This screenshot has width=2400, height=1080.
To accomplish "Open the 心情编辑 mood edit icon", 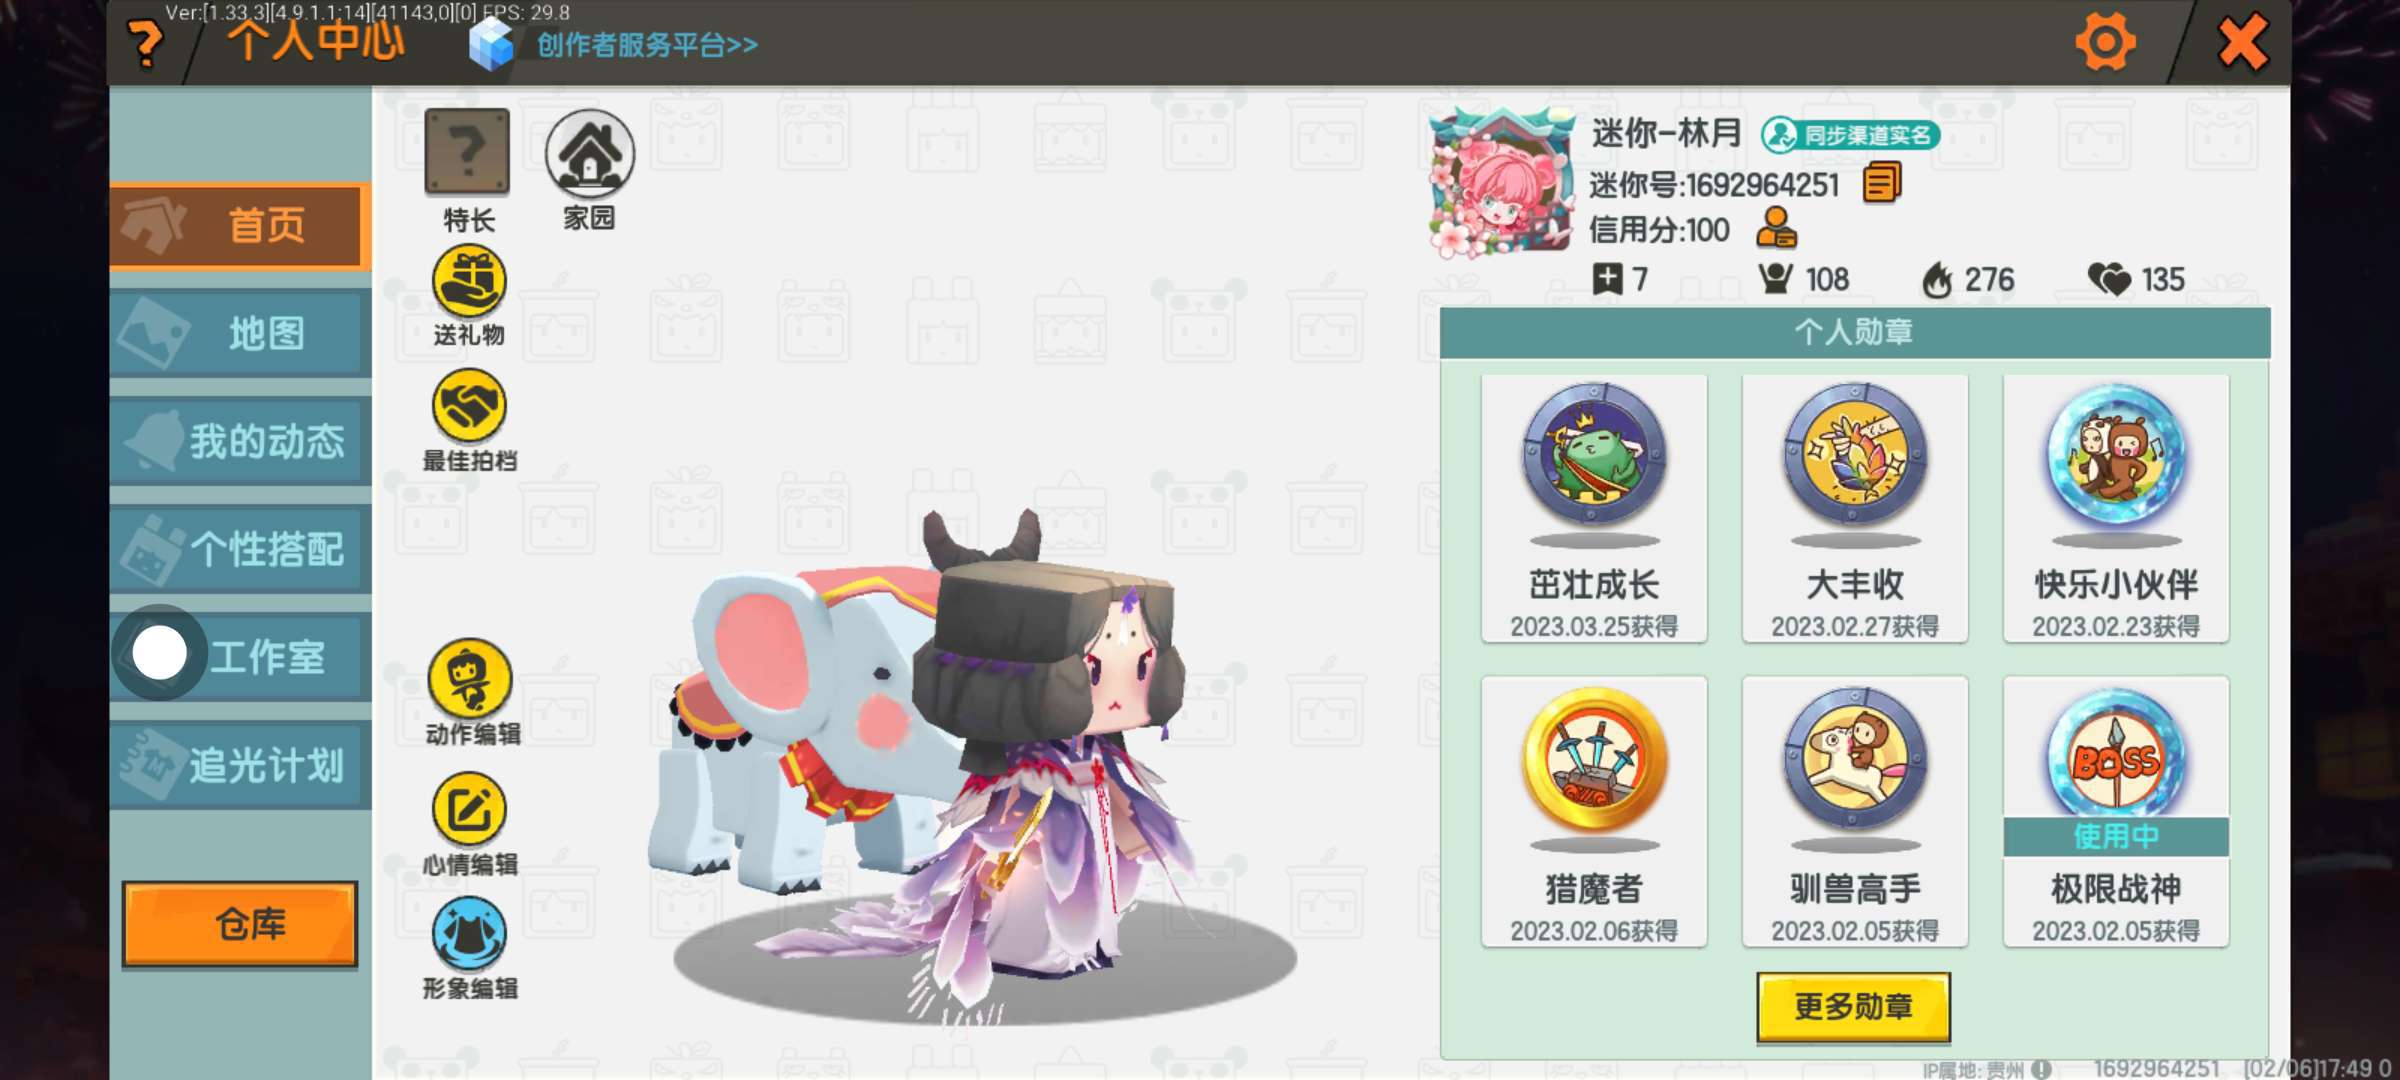I will coord(469,810).
